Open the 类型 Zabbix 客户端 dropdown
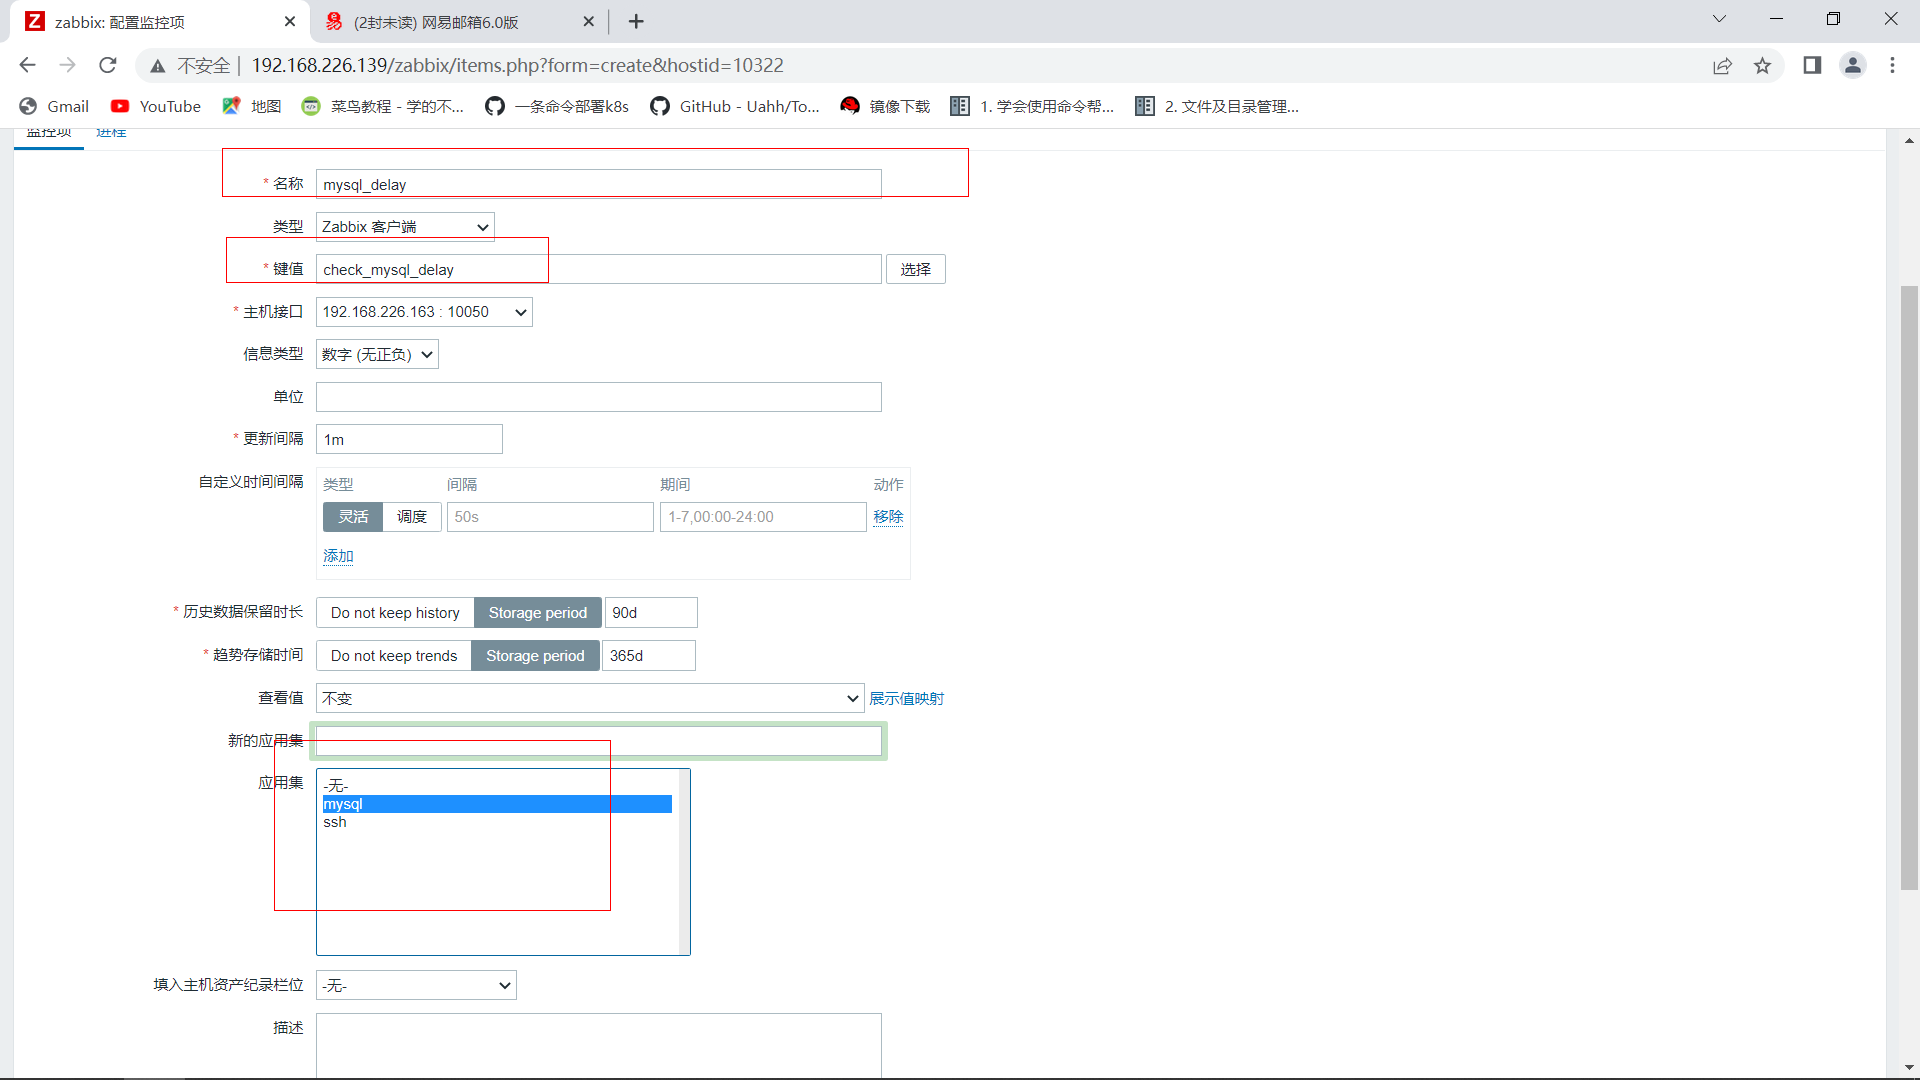1920x1080 pixels. click(405, 227)
